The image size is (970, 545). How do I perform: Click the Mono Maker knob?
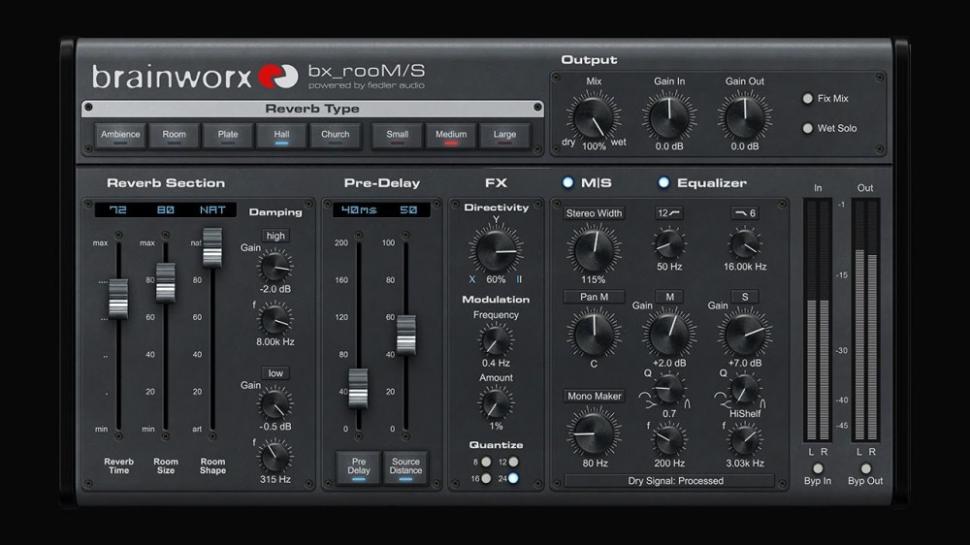(593, 432)
